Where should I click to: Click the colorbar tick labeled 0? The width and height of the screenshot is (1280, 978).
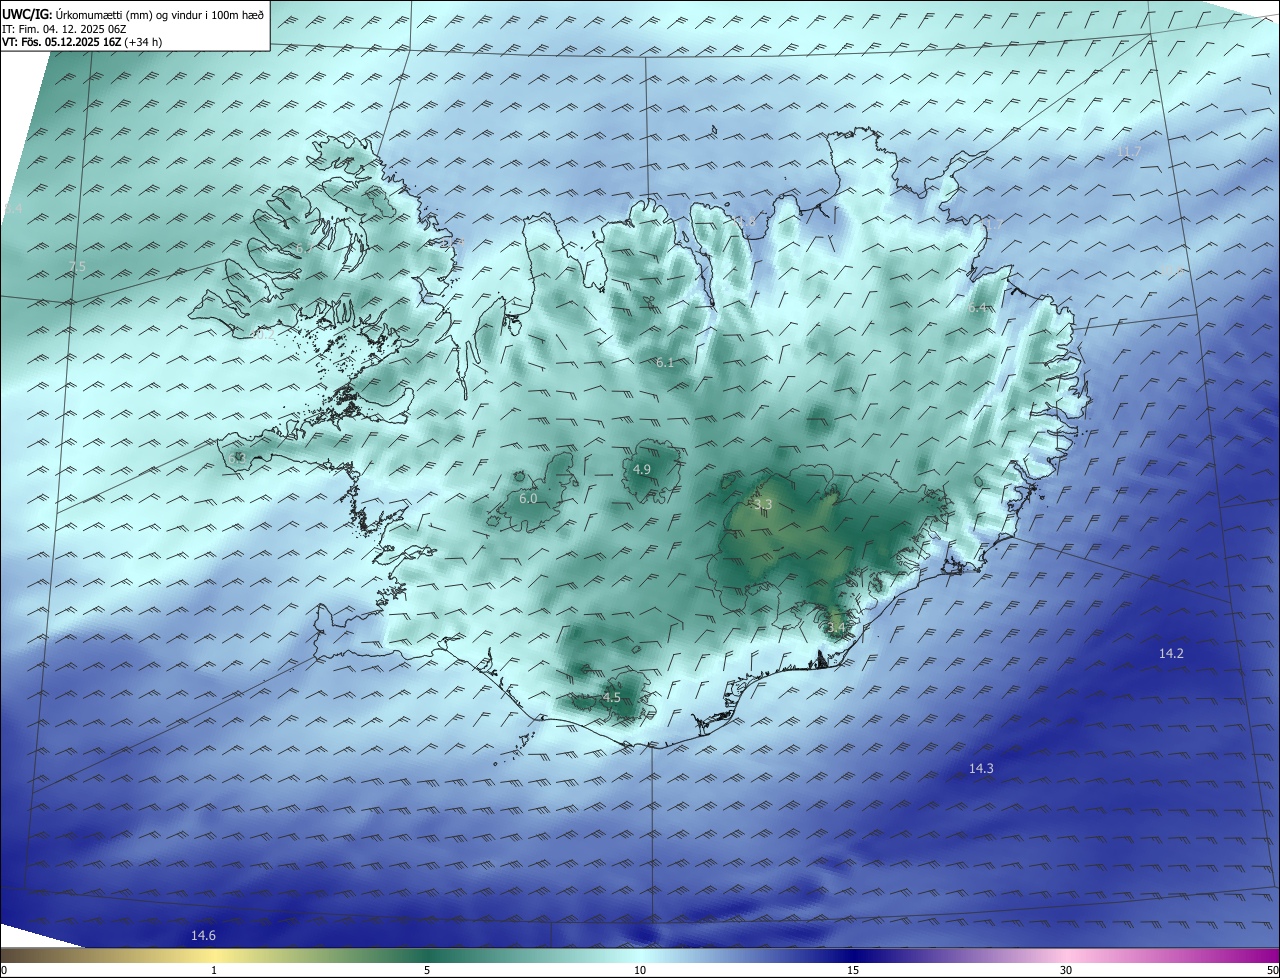pyautogui.click(x=4, y=970)
